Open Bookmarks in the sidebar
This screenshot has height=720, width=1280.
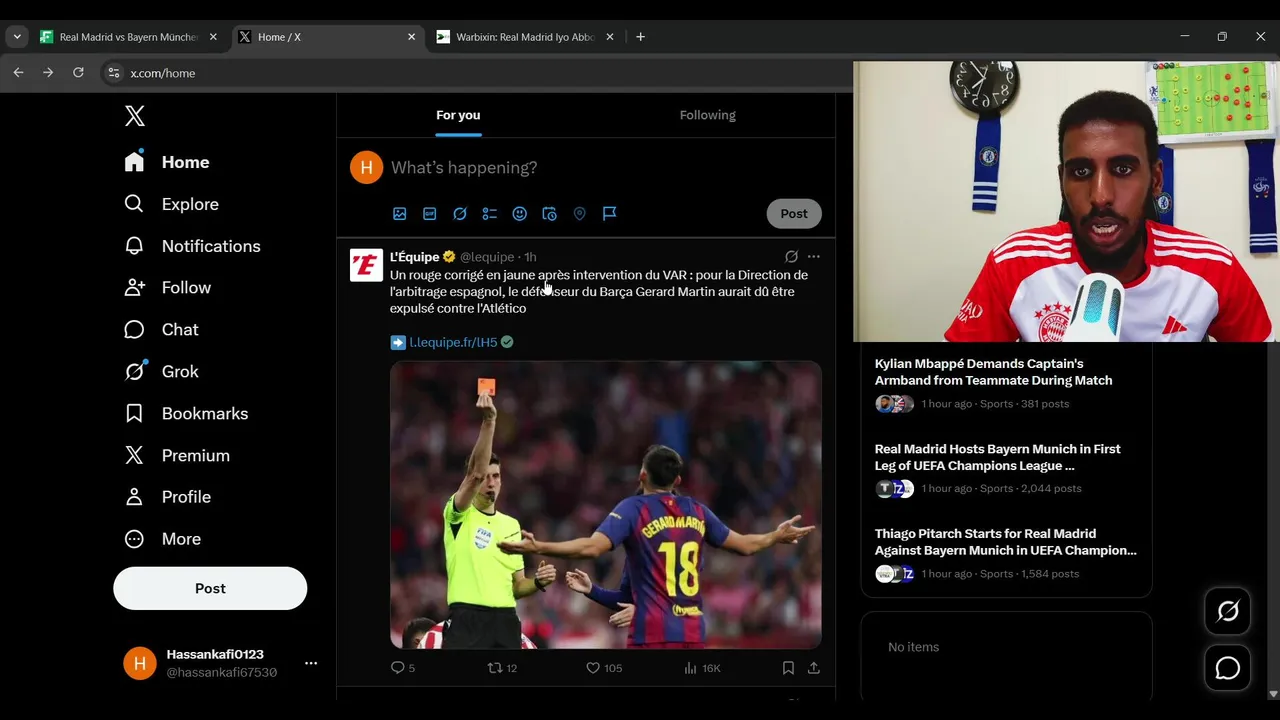pyautogui.click(x=186, y=413)
